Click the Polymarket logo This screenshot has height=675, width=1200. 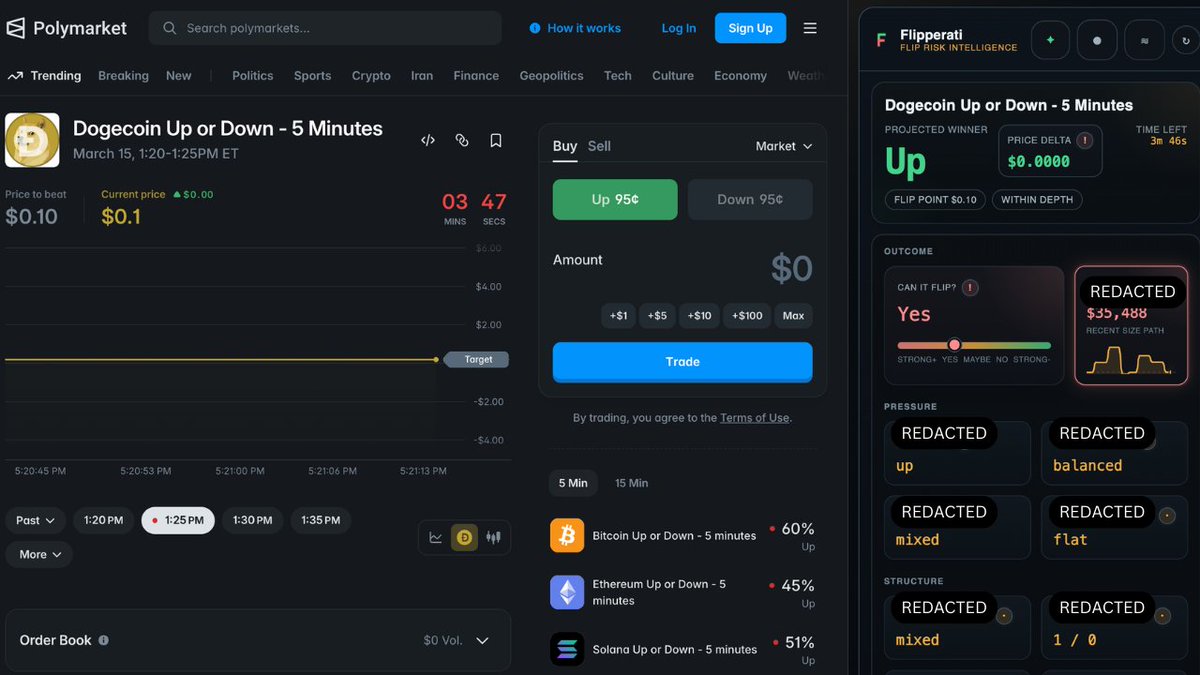[67, 28]
